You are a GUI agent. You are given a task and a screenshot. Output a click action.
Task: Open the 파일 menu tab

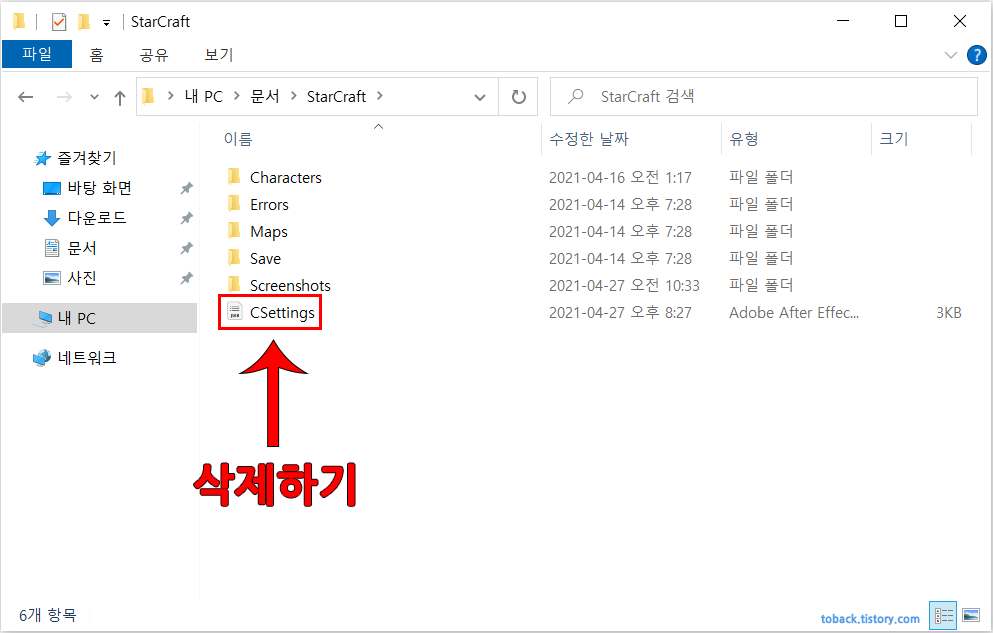click(37, 54)
